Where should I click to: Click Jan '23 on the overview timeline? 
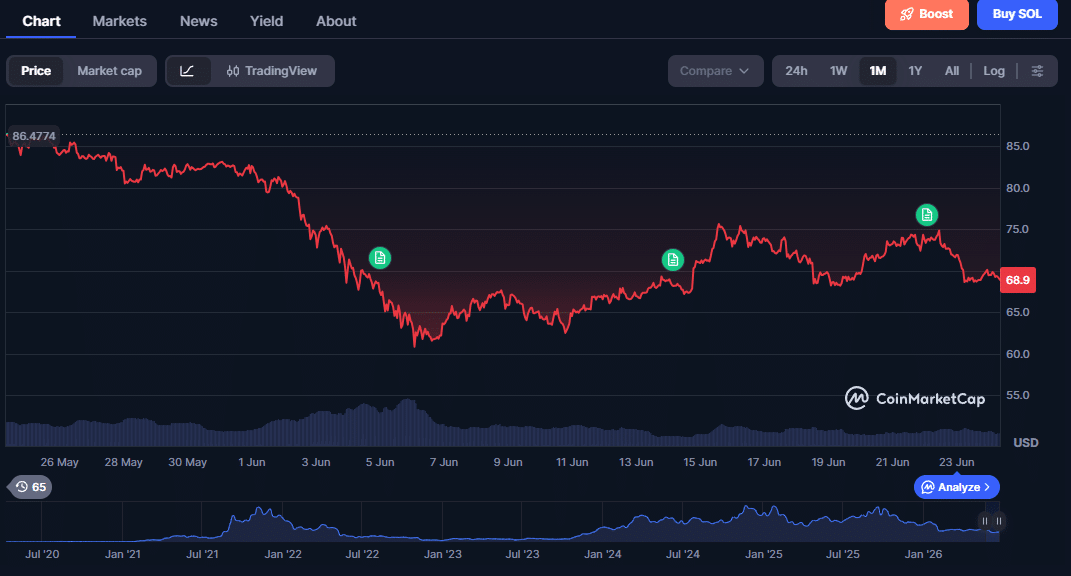[x=443, y=554]
